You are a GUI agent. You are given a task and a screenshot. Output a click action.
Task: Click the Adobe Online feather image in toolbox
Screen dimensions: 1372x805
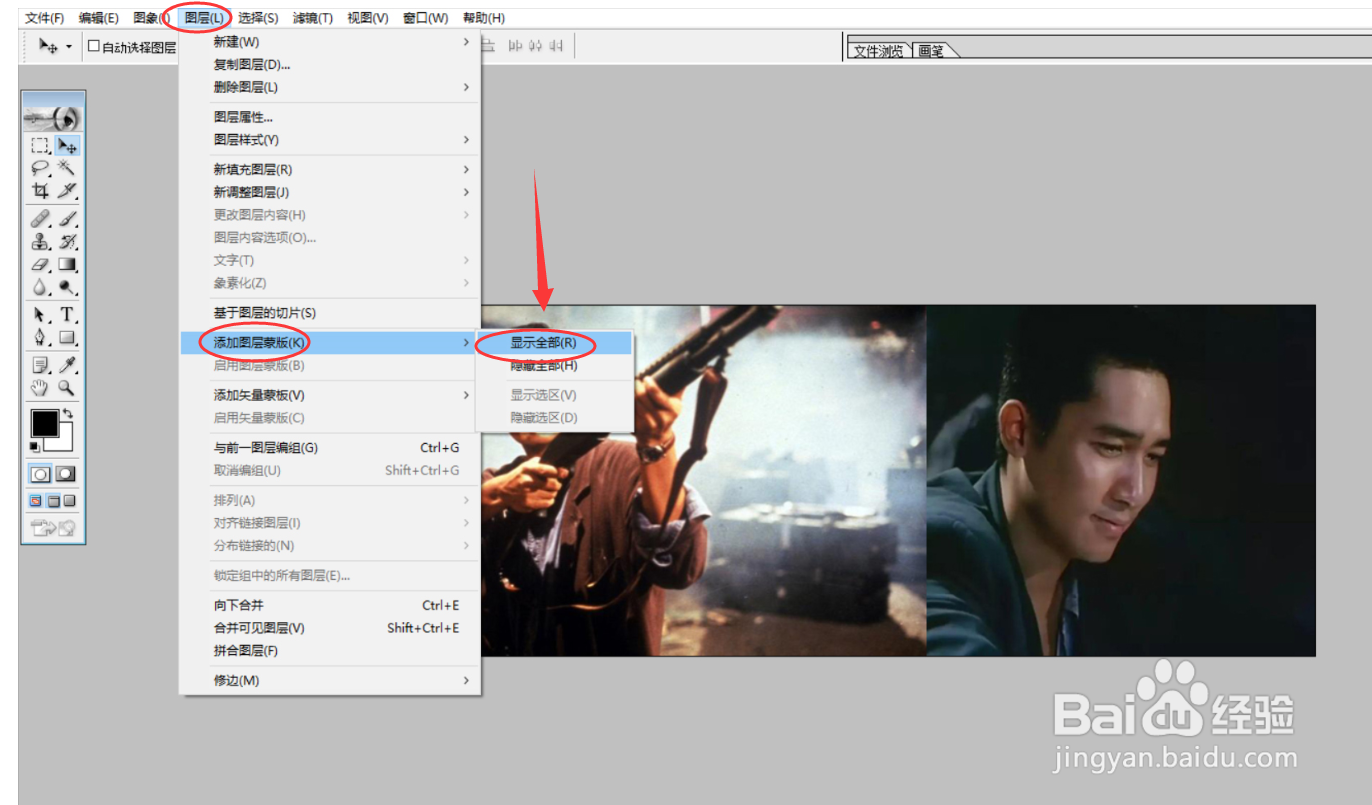tap(53, 117)
